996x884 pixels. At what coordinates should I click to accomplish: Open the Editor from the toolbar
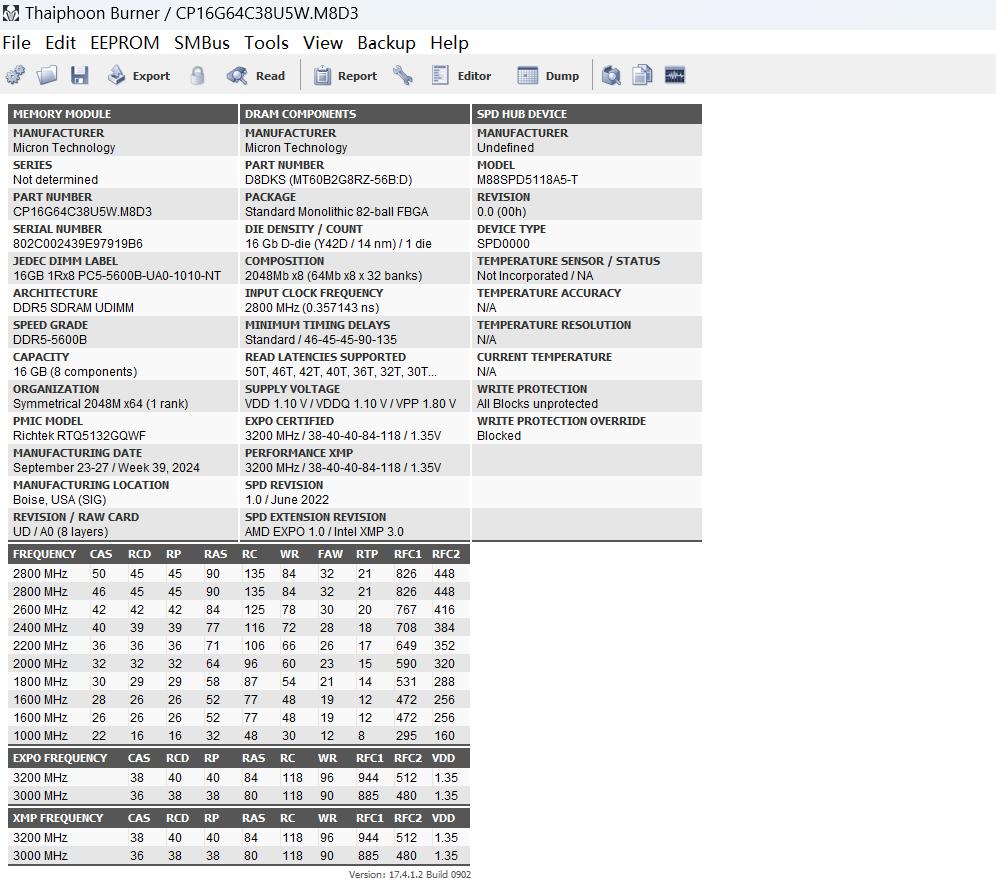[461, 76]
